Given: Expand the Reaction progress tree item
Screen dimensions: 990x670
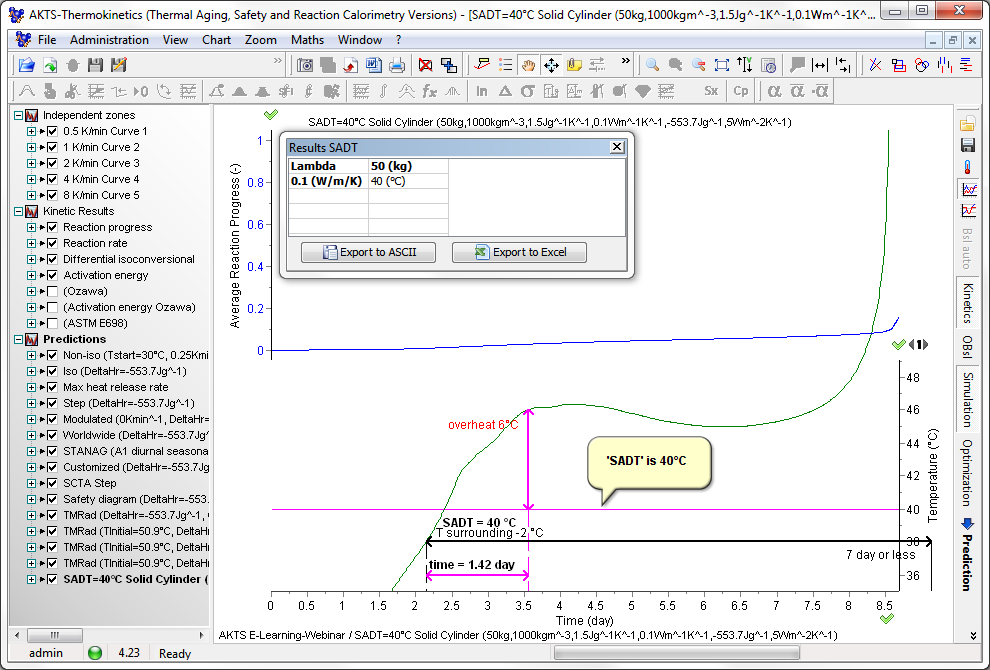Looking at the screenshot, I should pos(31,227).
